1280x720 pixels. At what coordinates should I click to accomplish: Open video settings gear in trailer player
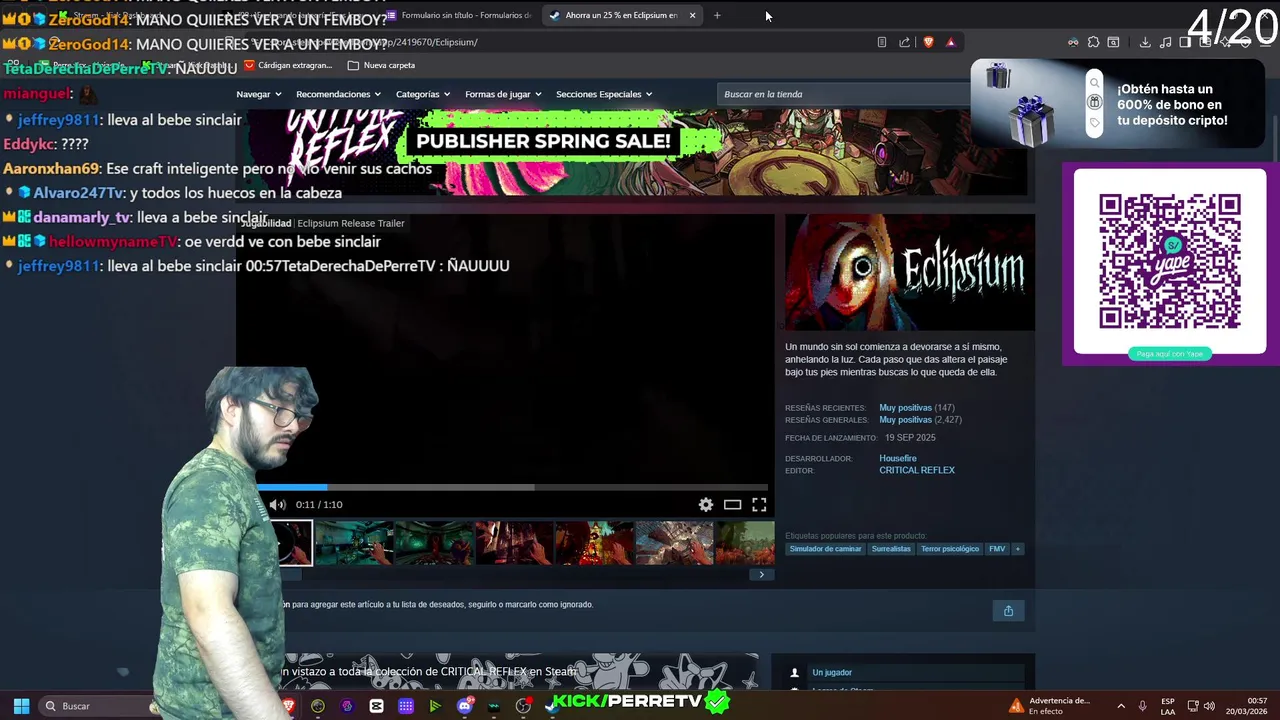(x=706, y=505)
